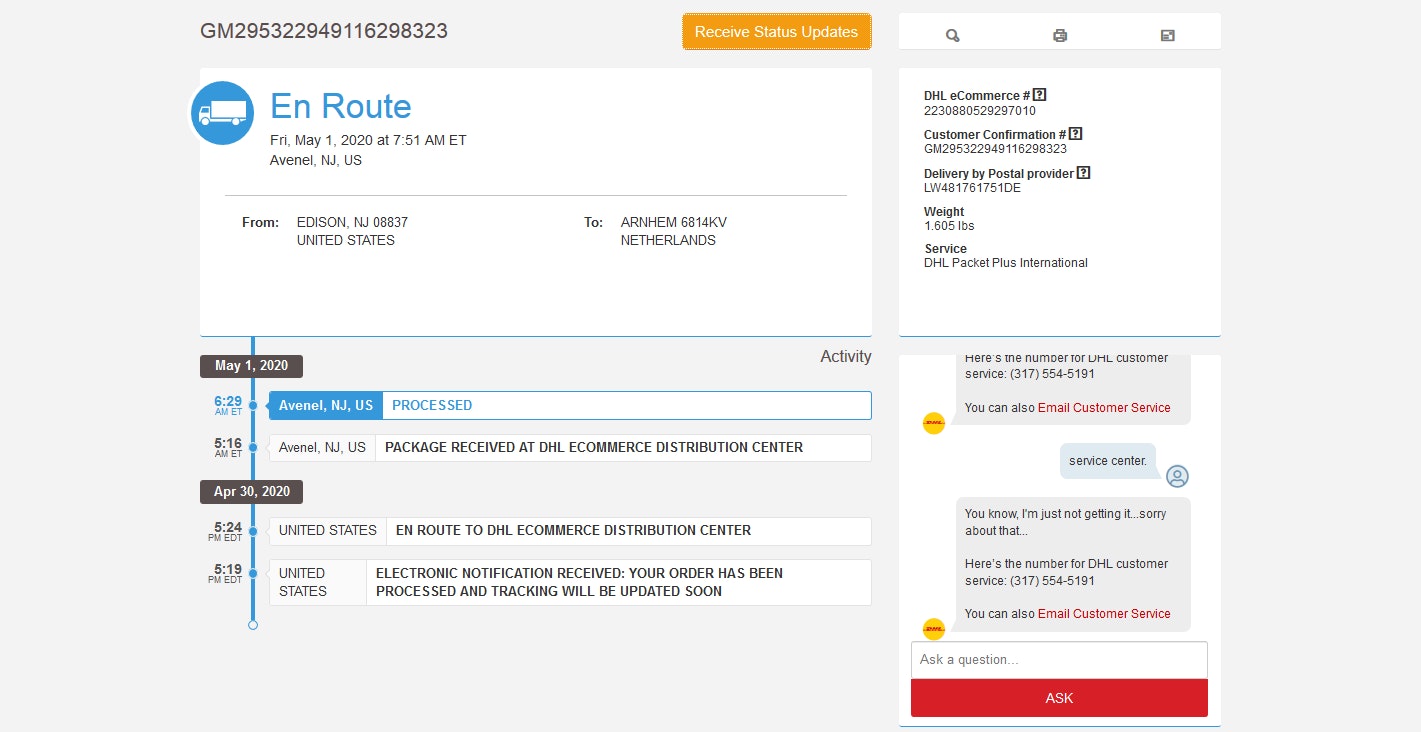Click the blue delivery truck status icon
This screenshot has width=1421, height=732.
222,113
